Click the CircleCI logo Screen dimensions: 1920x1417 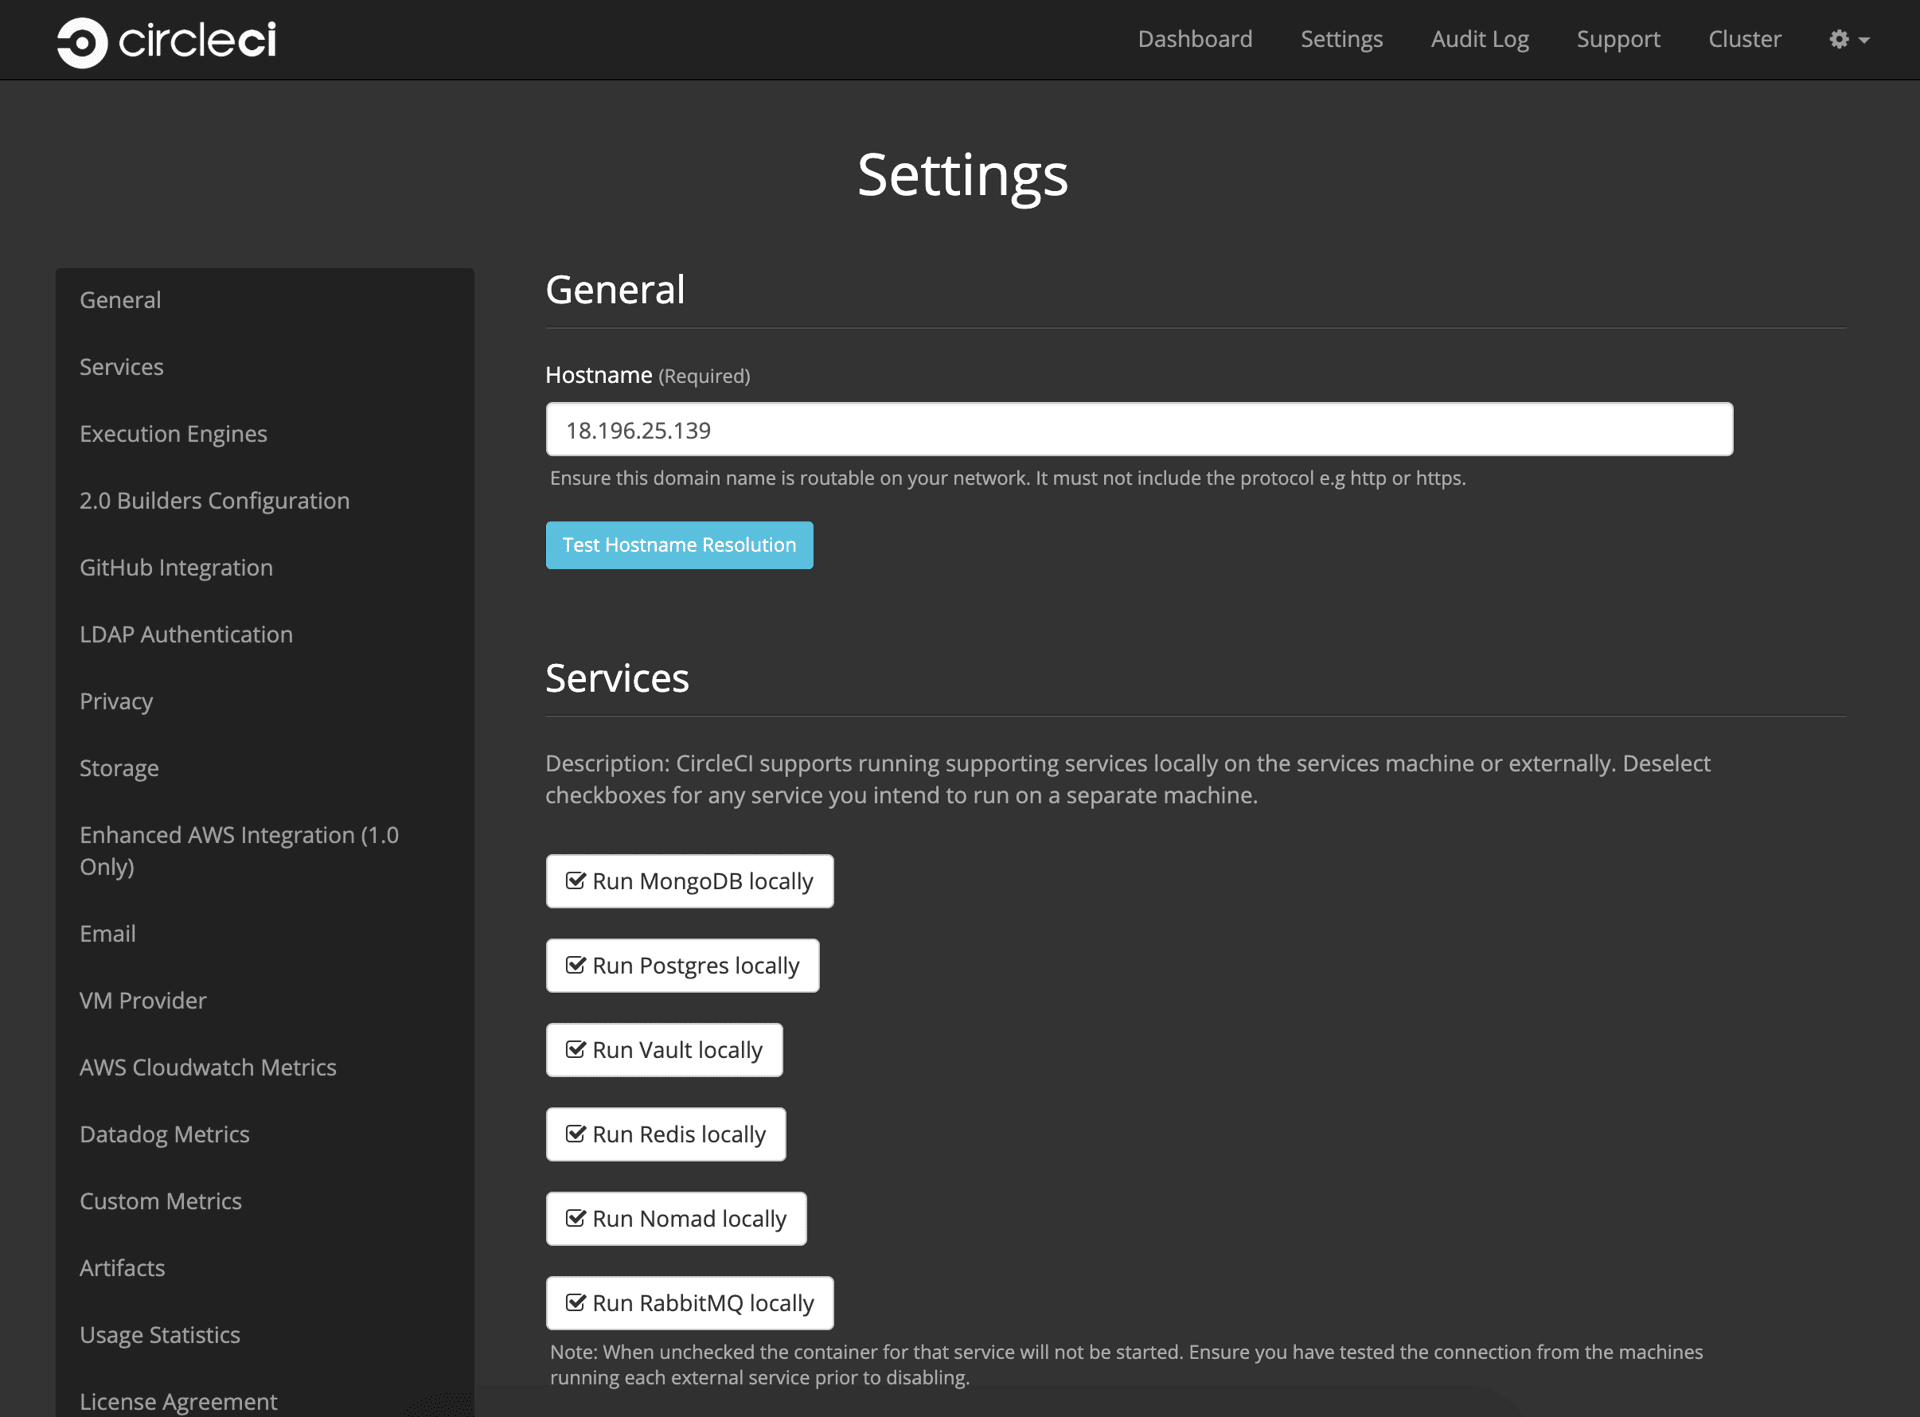[x=166, y=41]
